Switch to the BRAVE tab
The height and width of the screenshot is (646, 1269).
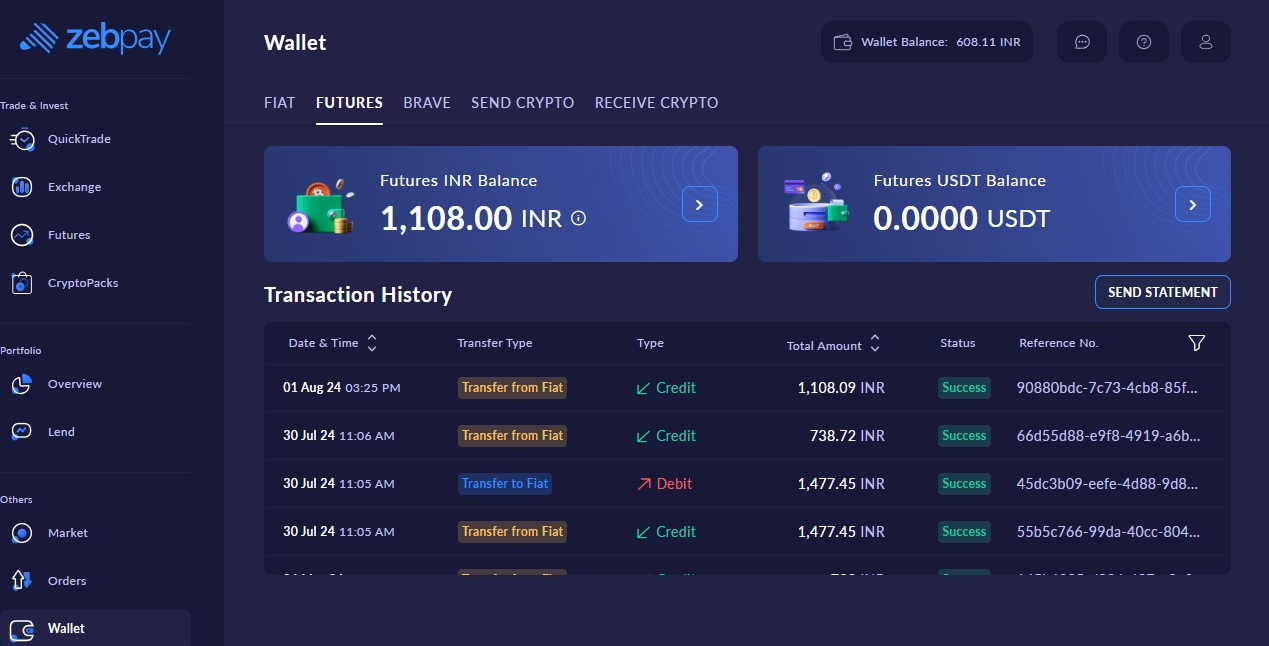(427, 103)
